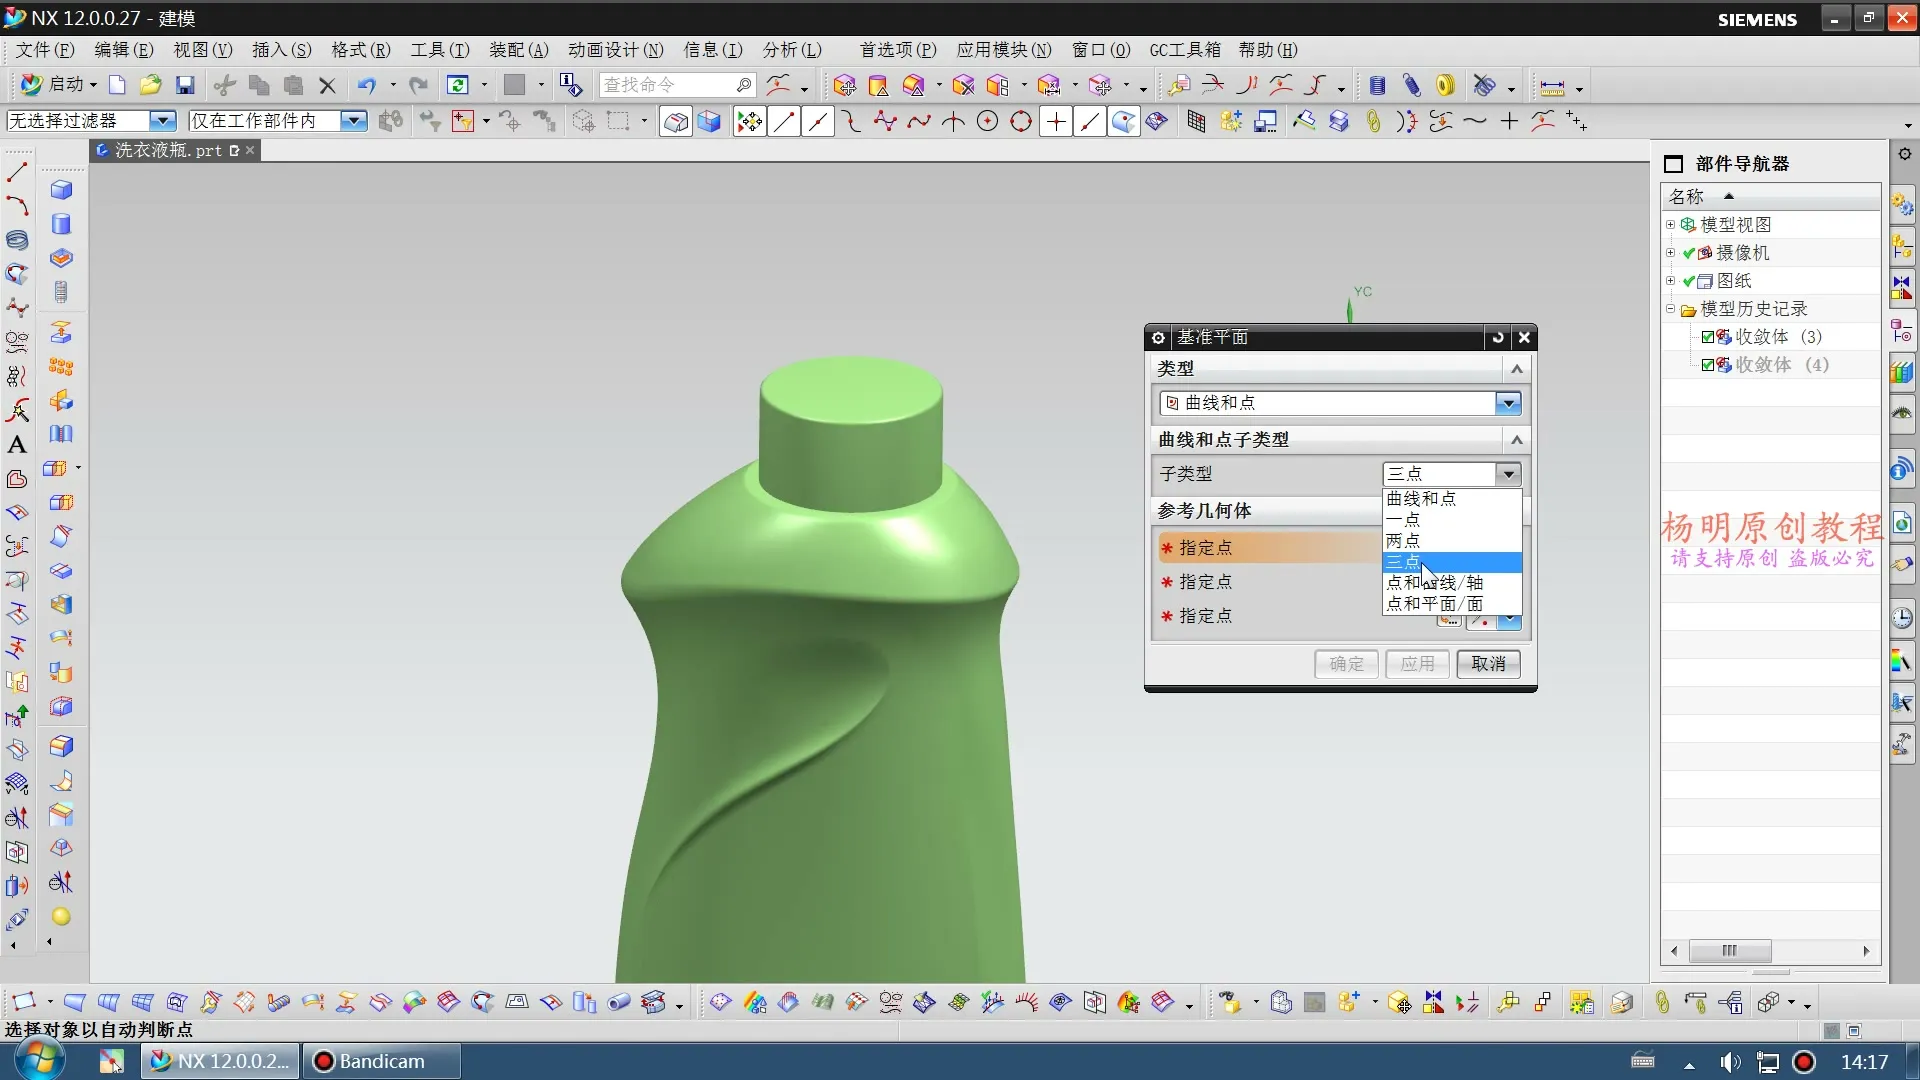Expand the 模型视图 tree node

coord(1670,225)
